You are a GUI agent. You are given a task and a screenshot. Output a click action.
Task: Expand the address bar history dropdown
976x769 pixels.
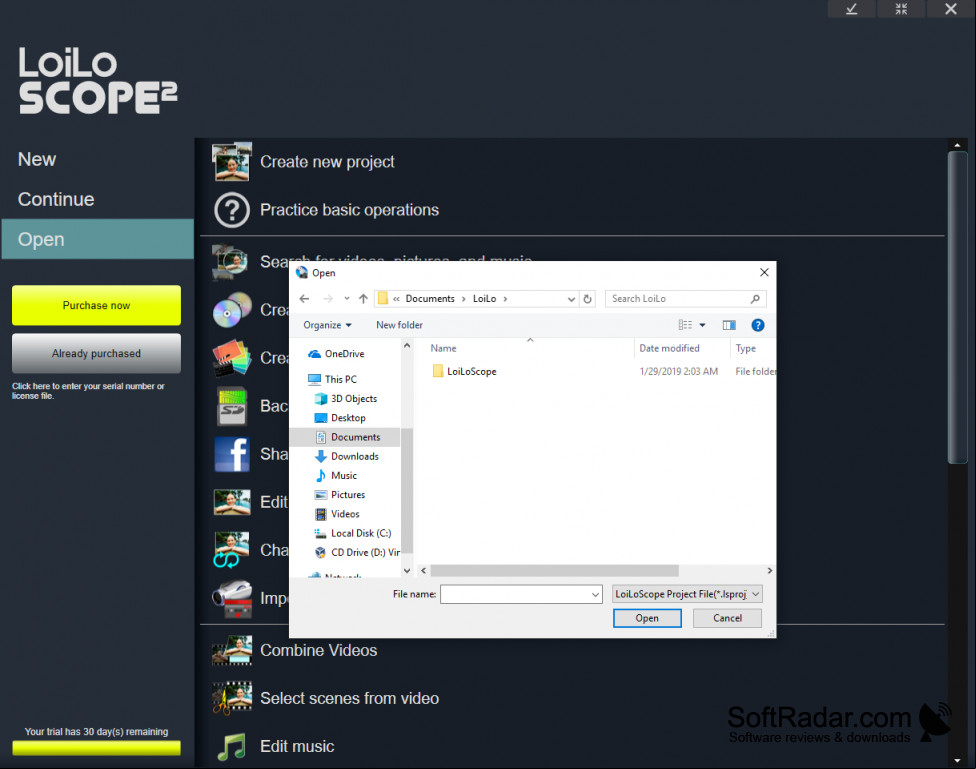[x=571, y=299]
